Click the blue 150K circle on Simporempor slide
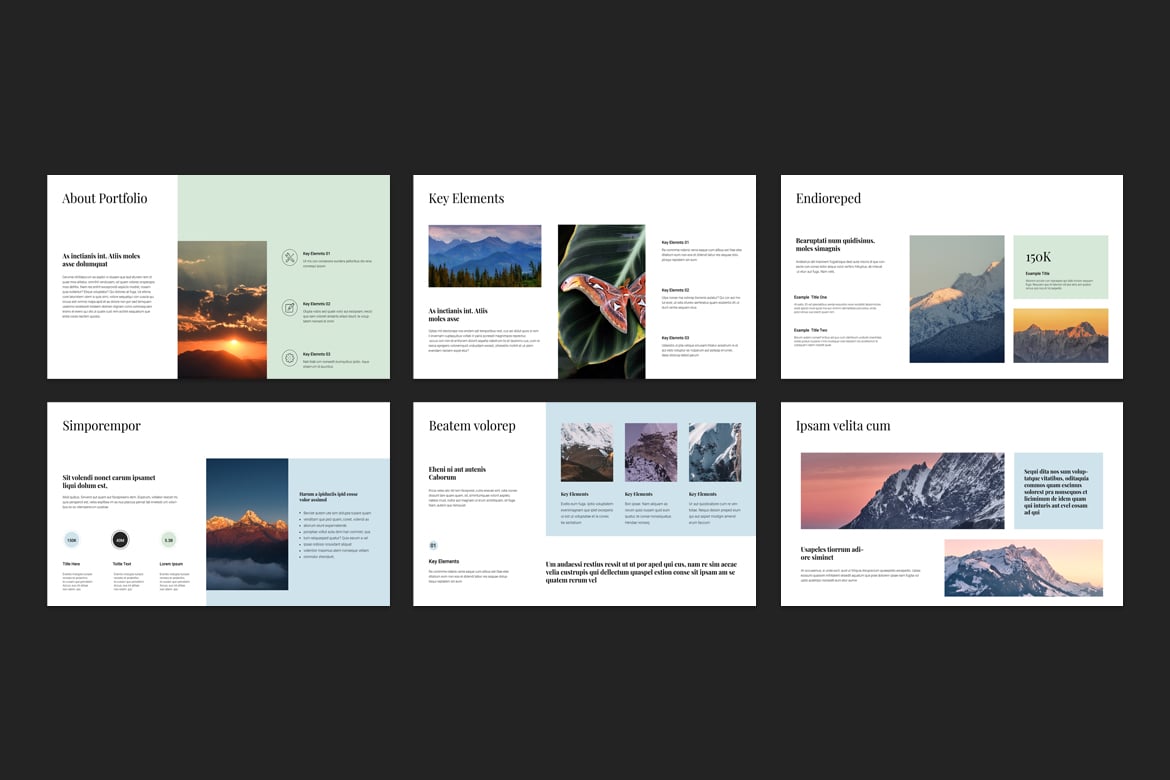This screenshot has height=780, width=1170. pos(72,540)
